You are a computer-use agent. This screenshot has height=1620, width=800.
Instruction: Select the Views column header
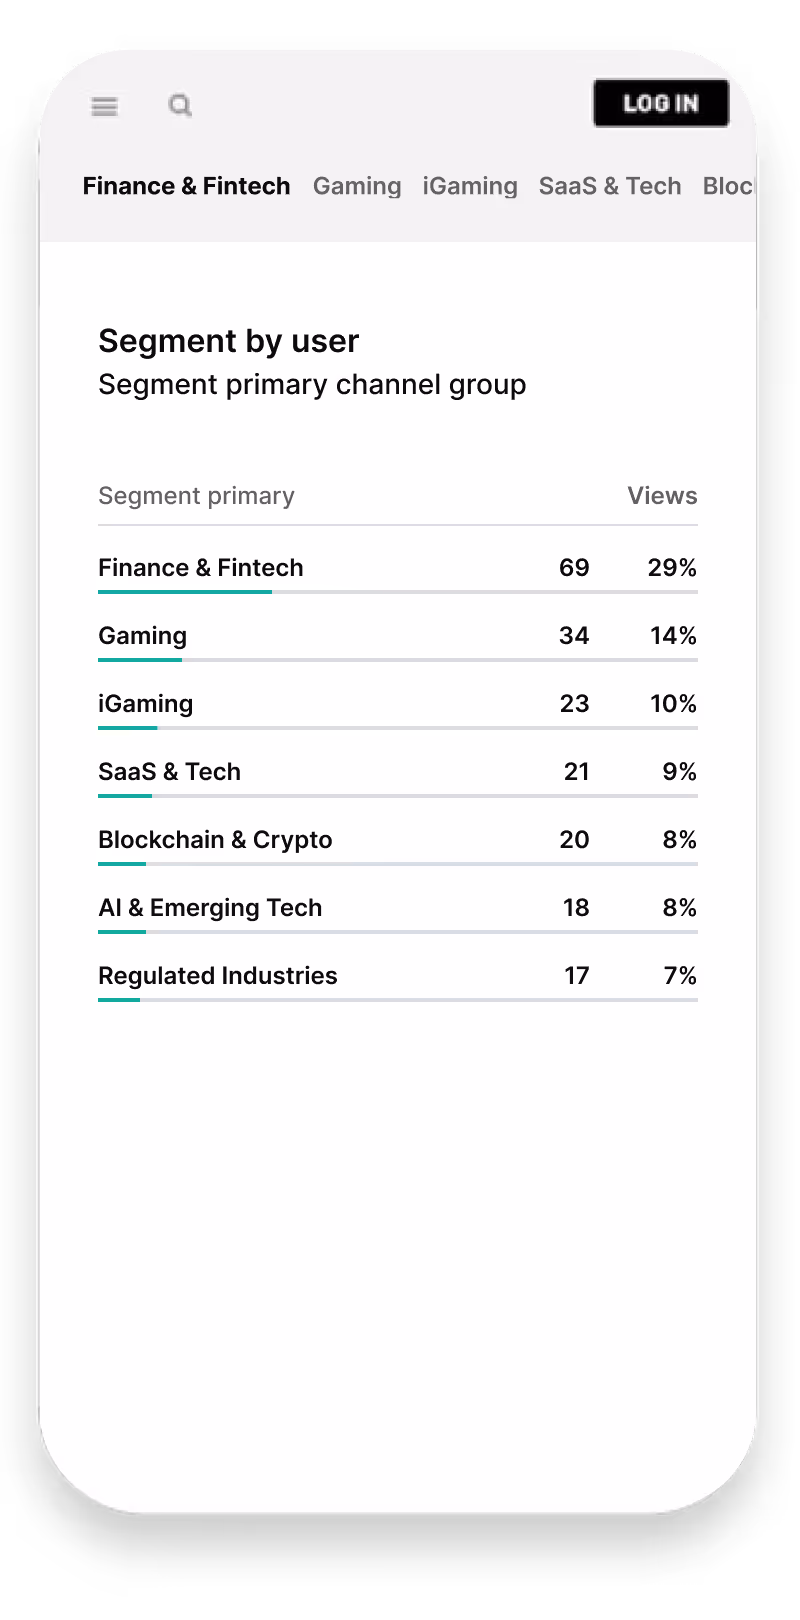(662, 495)
